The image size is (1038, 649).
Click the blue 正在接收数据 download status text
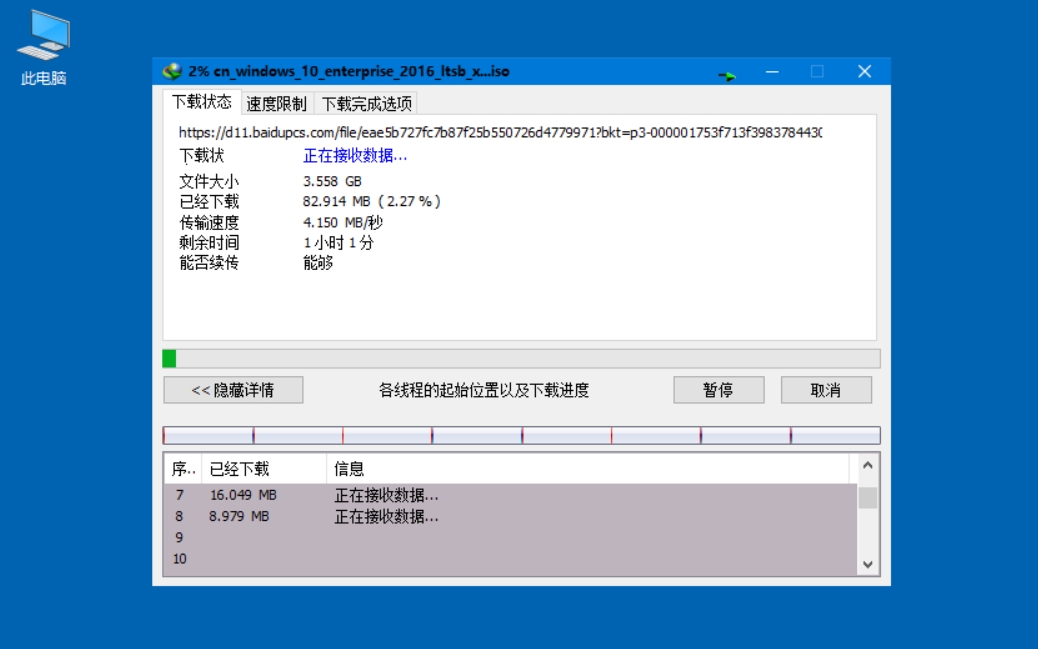[355, 156]
